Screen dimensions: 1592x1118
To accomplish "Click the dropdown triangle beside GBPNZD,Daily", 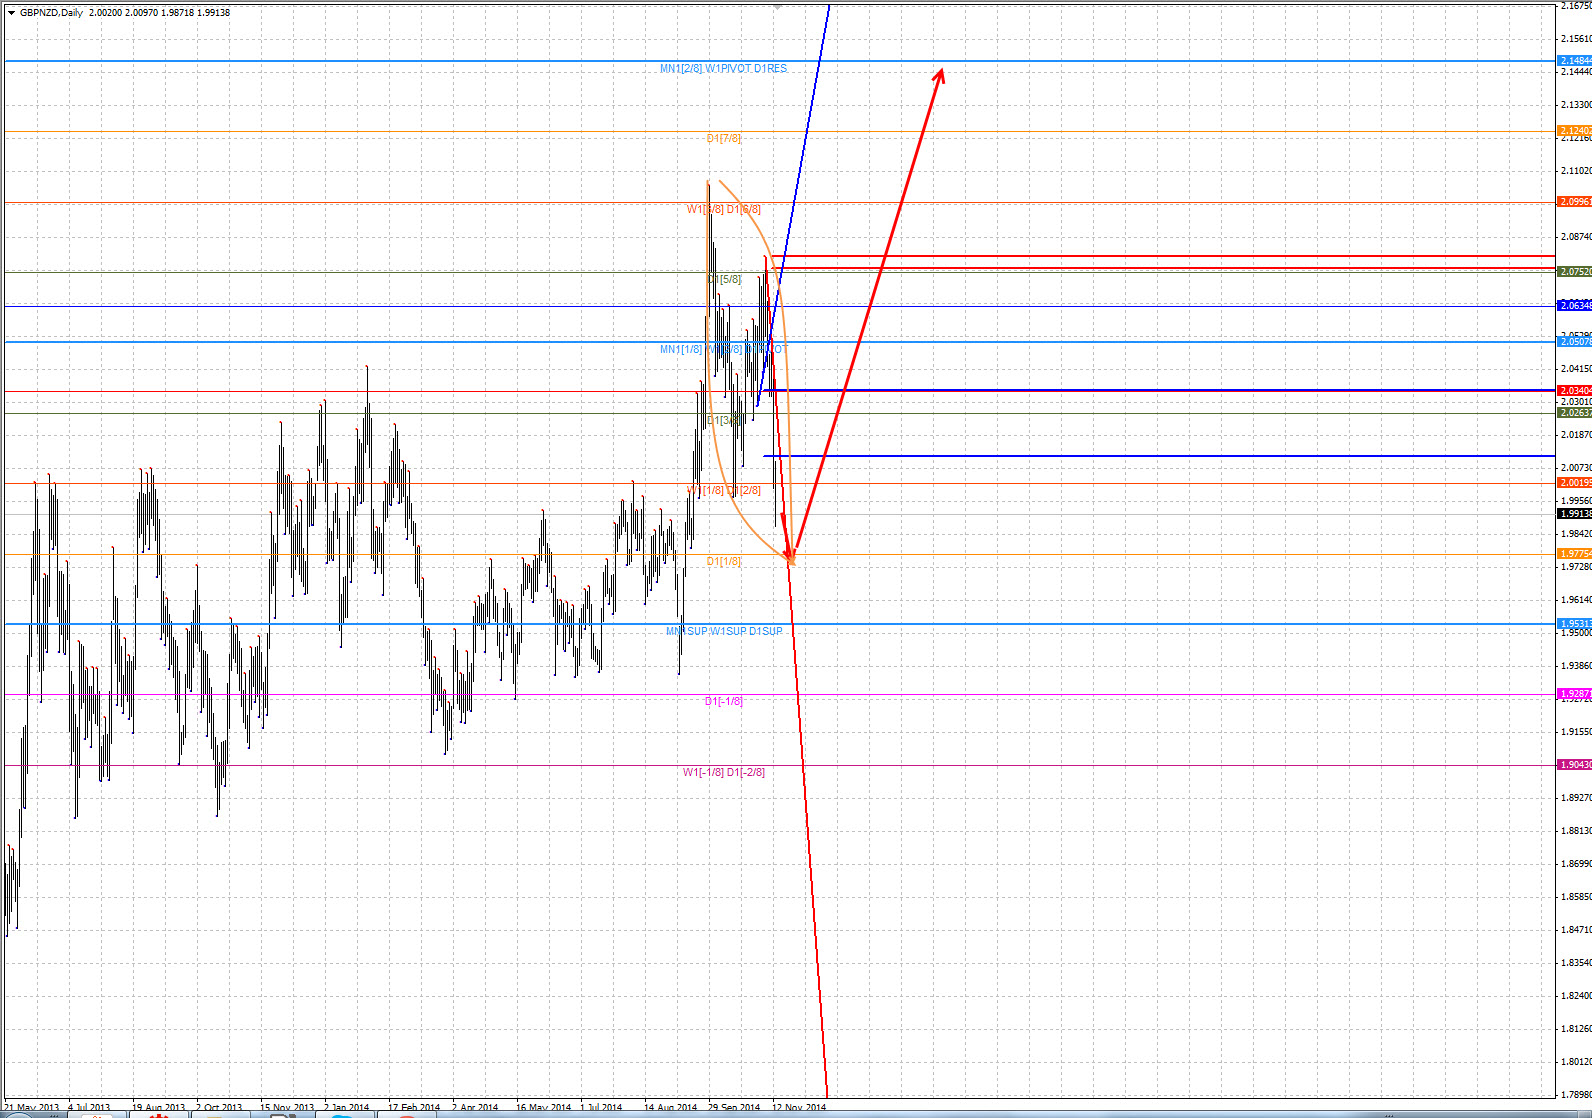I will [12, 13].
